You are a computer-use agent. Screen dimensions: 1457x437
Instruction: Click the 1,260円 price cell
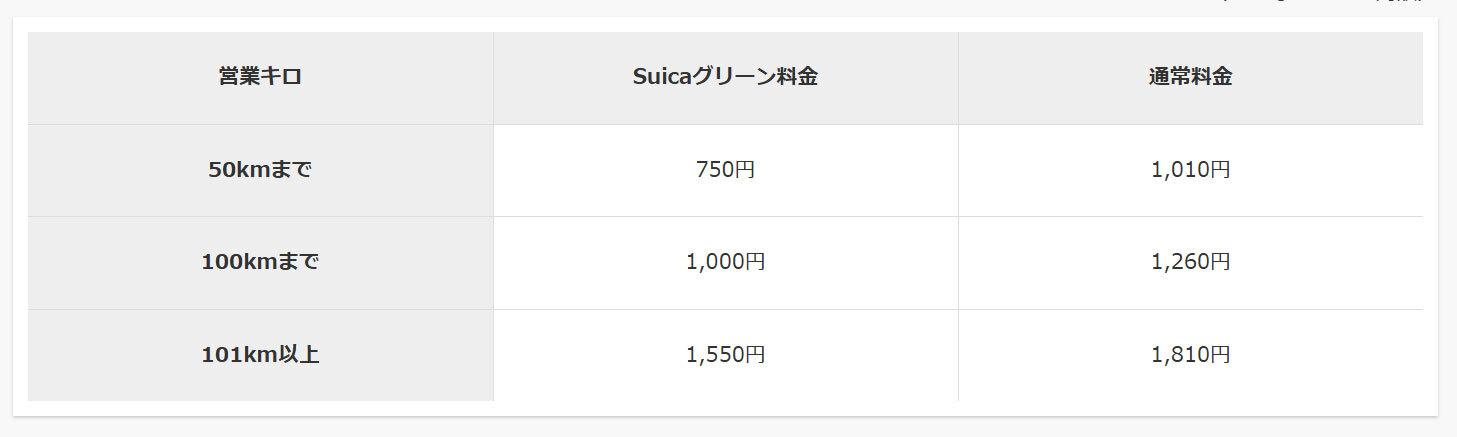click(1190, 262)
